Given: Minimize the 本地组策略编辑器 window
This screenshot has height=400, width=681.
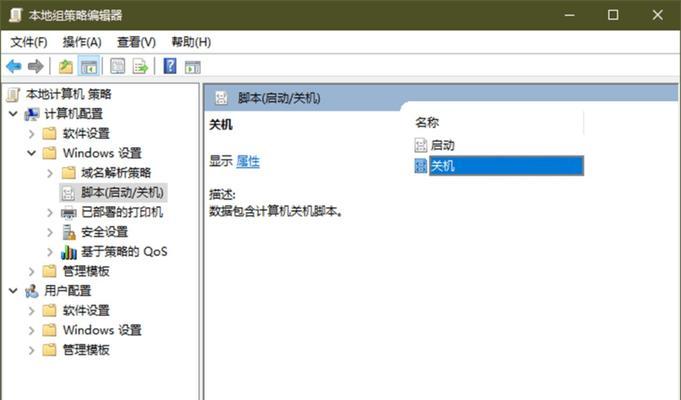Looking at the screenshot, I should pos(569,15).
